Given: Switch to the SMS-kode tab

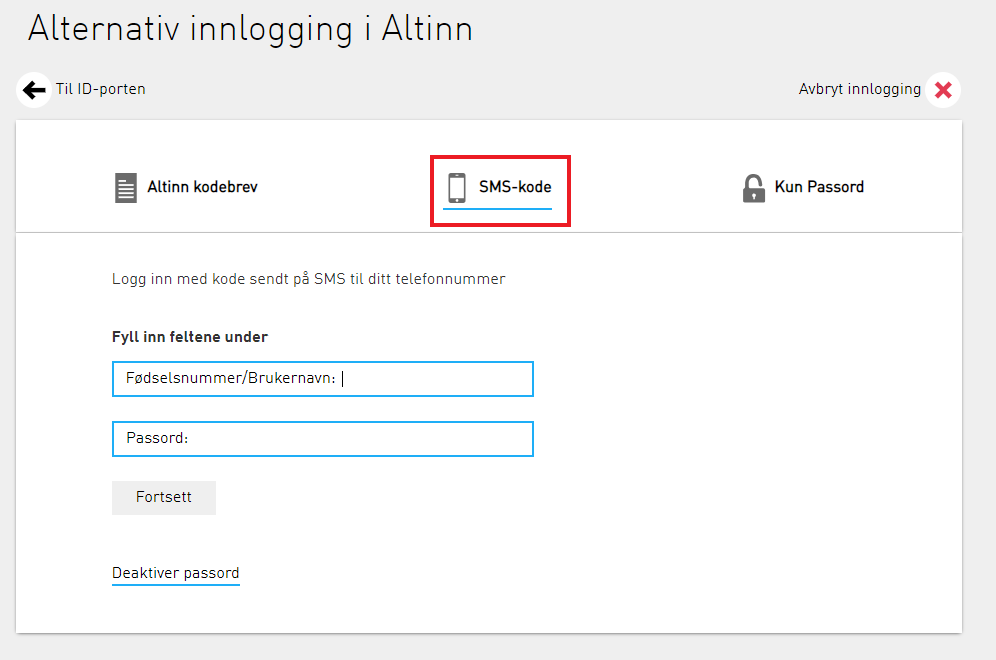Looking at the screenshot, I should (497, 189).
